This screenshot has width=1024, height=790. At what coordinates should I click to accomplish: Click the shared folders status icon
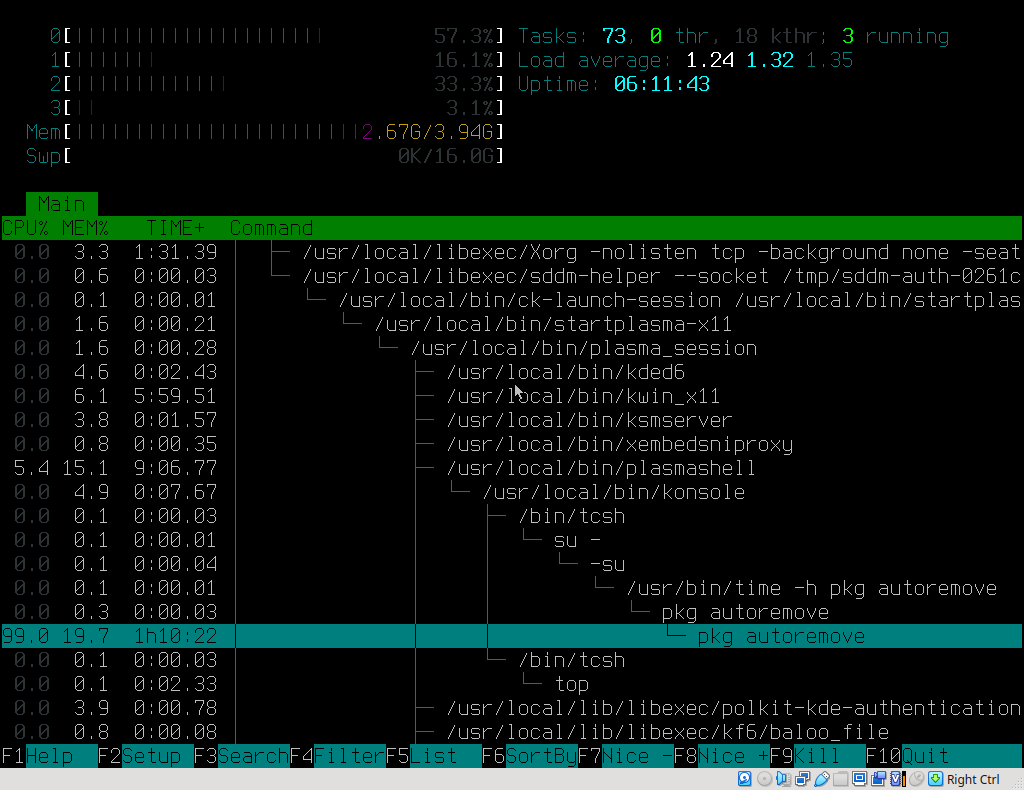[840, 779]
